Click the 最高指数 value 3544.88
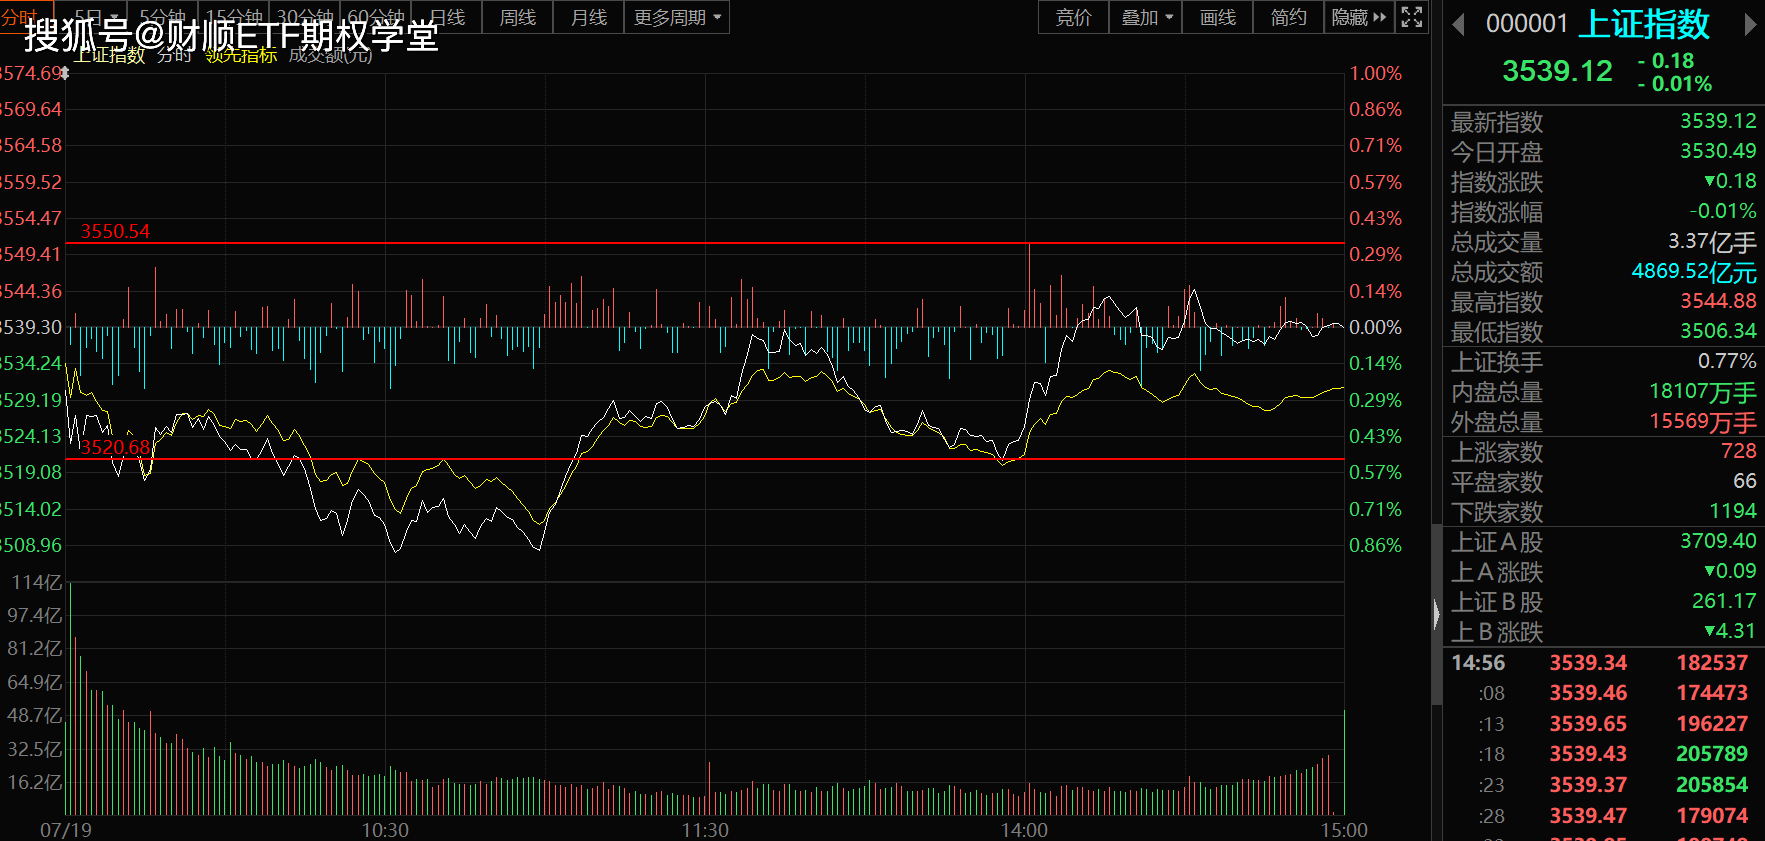The width and height of the screenshot is (1765, 841). [x=1718, y=301]
